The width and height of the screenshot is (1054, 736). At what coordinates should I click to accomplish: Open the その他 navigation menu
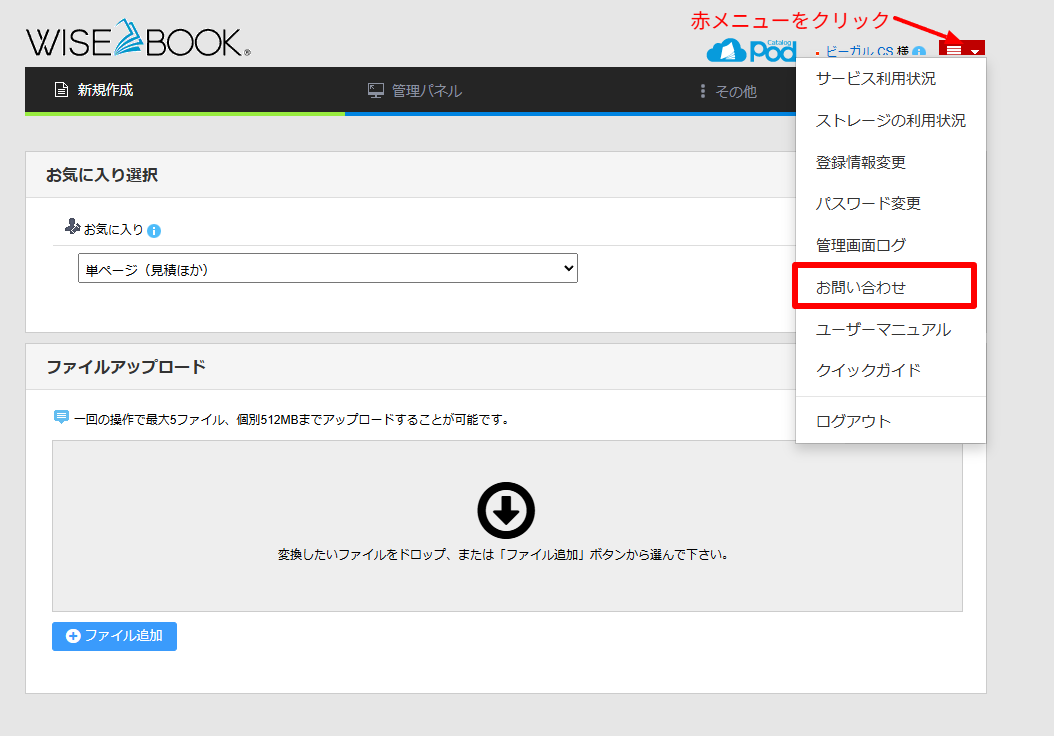pos(728,91)
